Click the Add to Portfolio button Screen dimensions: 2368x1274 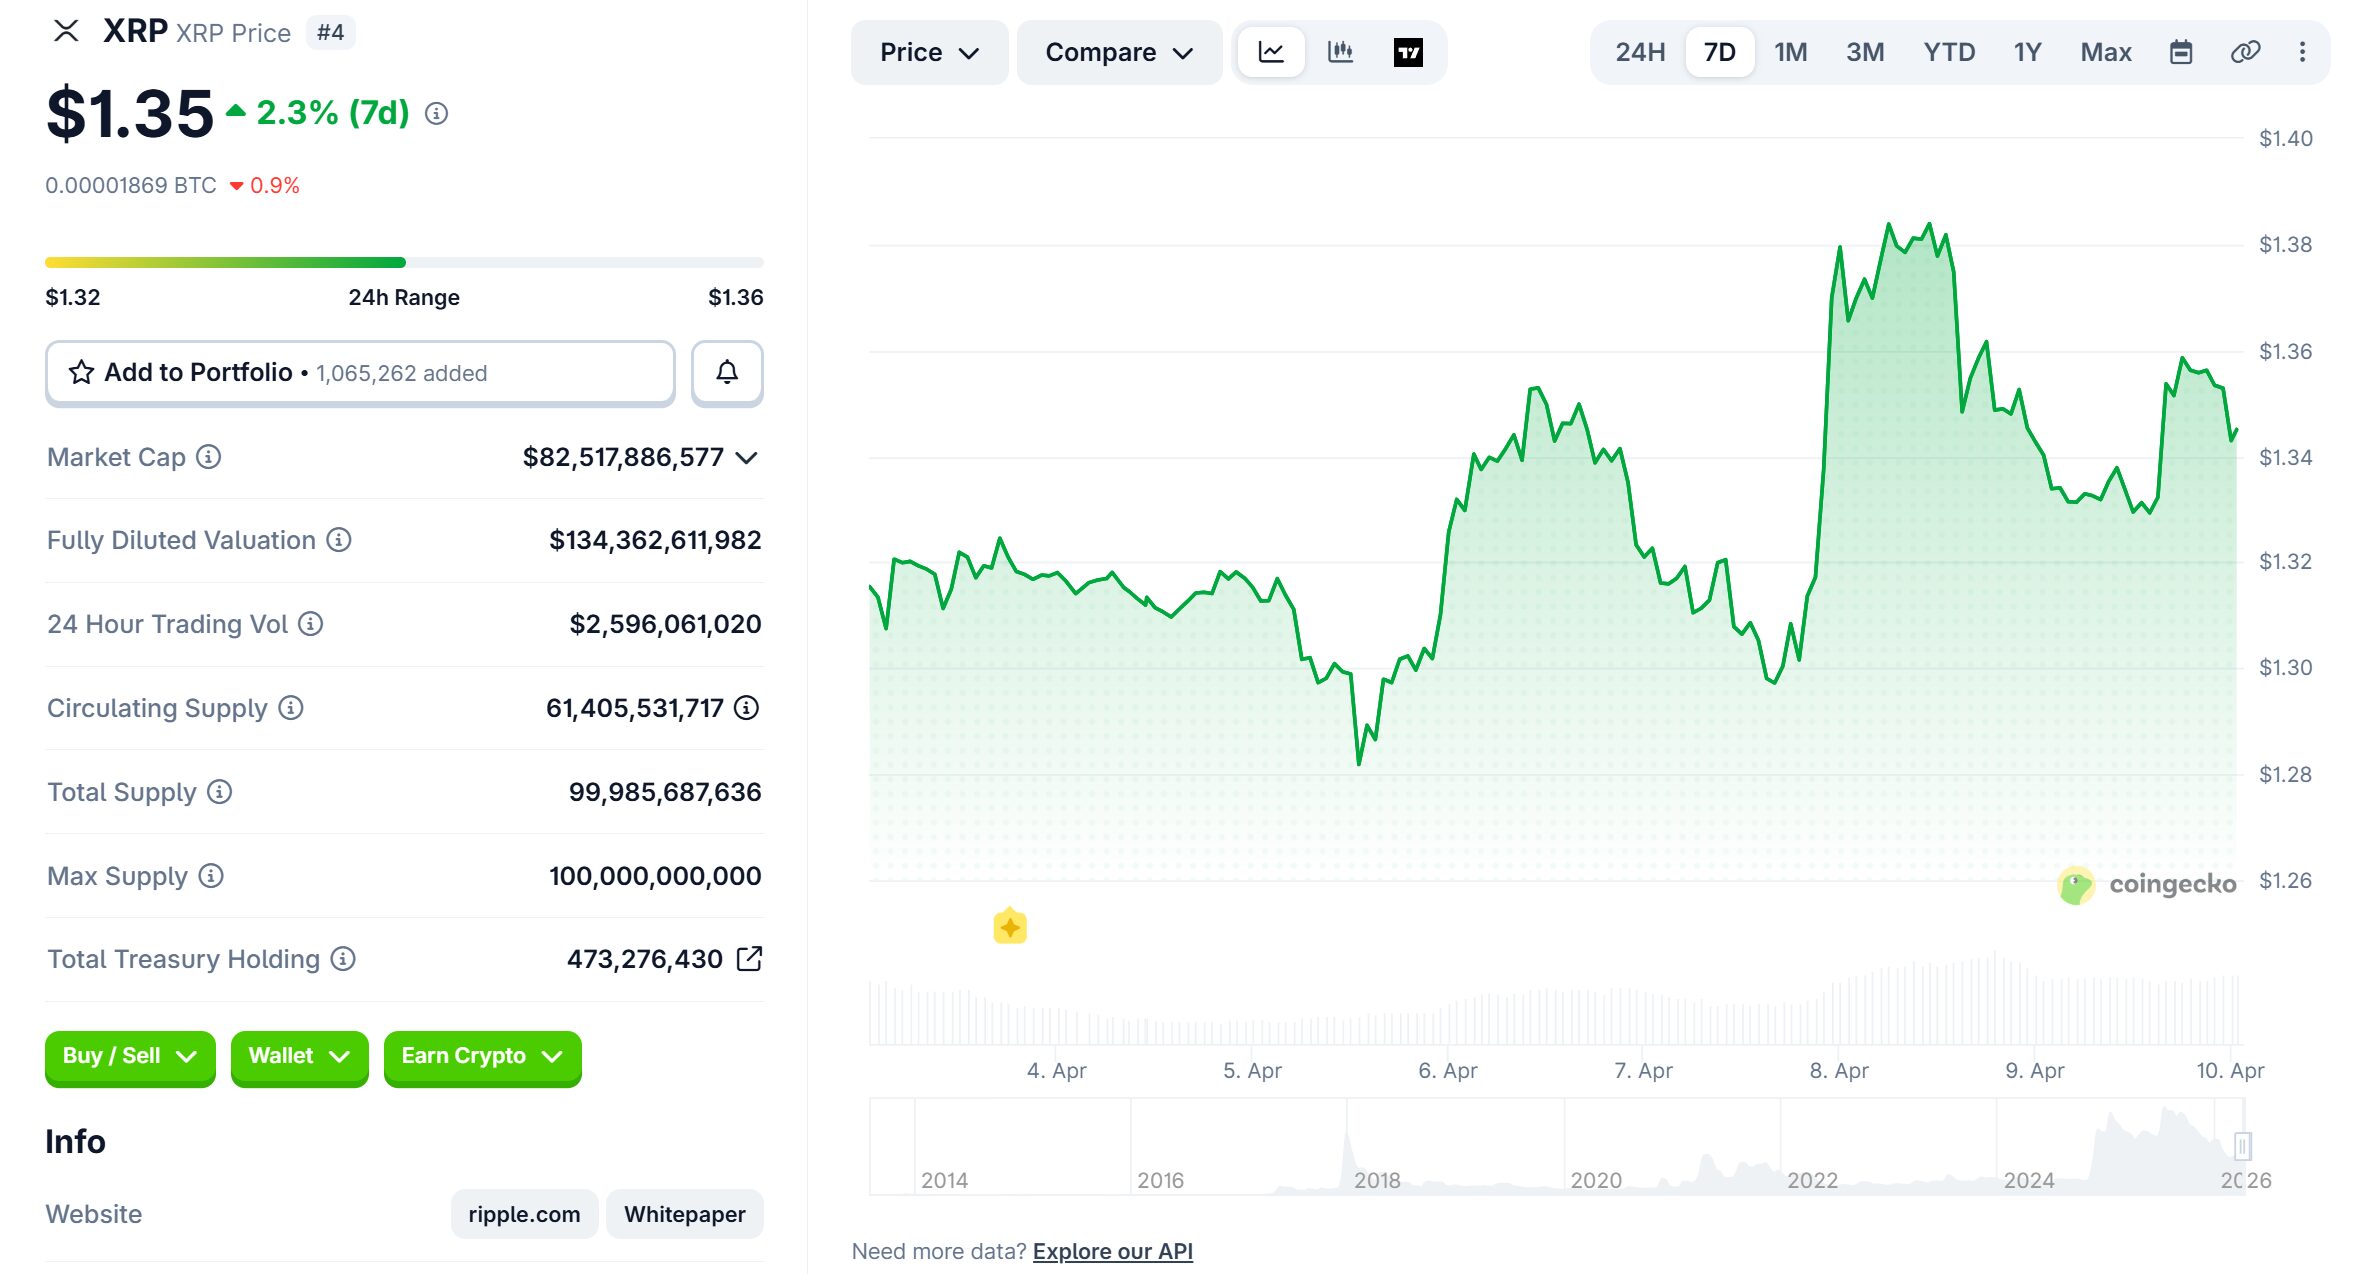(360, 372)
